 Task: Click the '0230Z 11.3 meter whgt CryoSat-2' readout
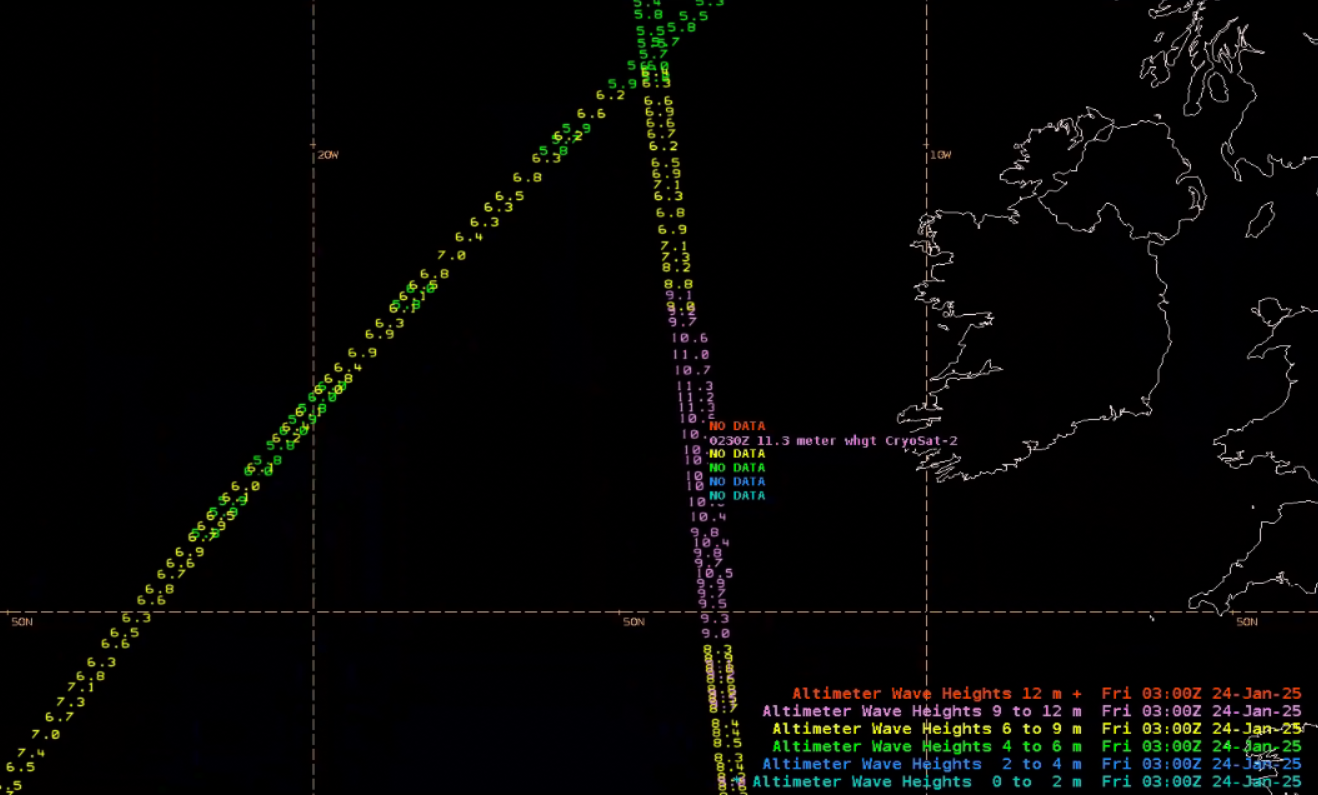833,440
